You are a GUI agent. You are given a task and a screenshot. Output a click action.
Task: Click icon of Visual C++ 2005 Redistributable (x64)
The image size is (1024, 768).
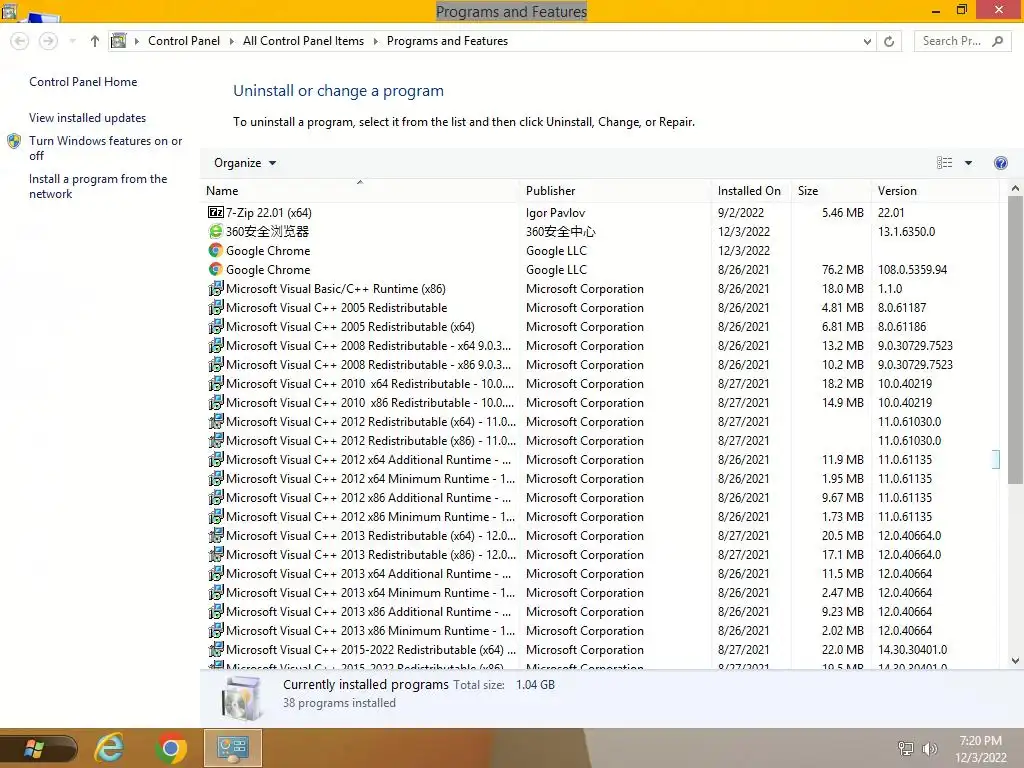pyautogui.click(x=216, y=326)
